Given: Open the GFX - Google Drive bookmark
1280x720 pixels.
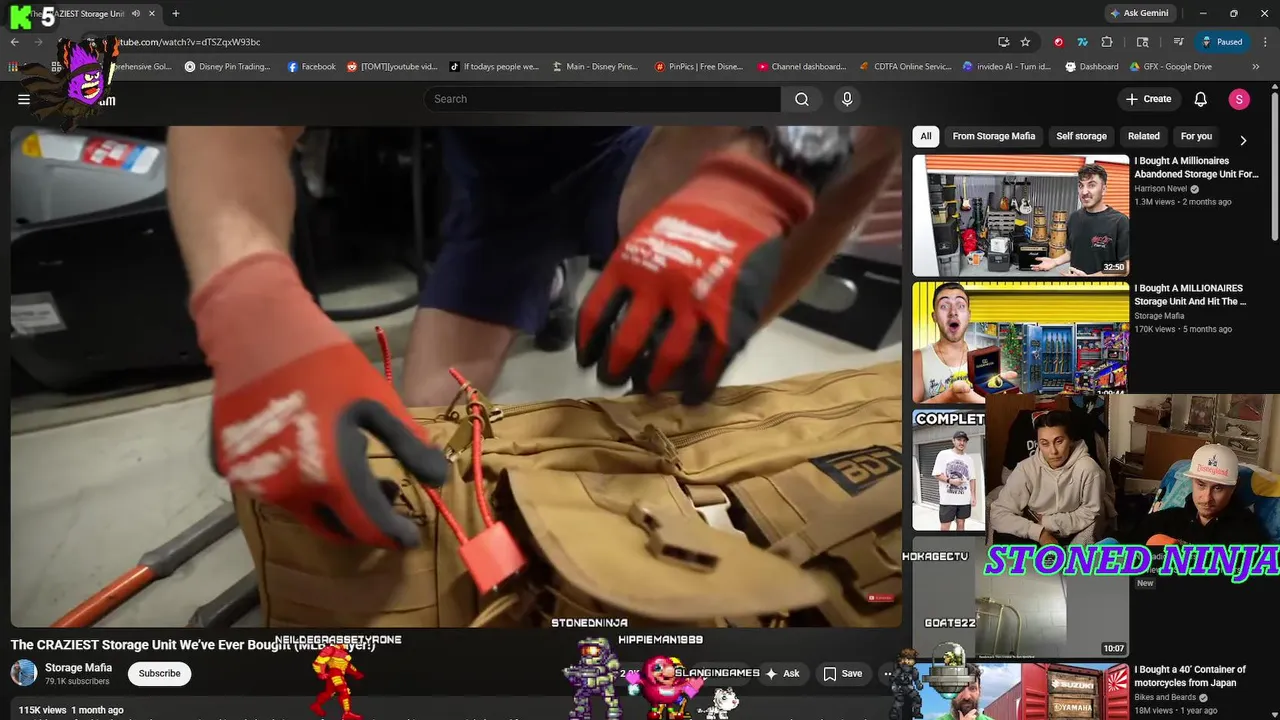Looking at the screenshot, I should (x=1170, y=67).
